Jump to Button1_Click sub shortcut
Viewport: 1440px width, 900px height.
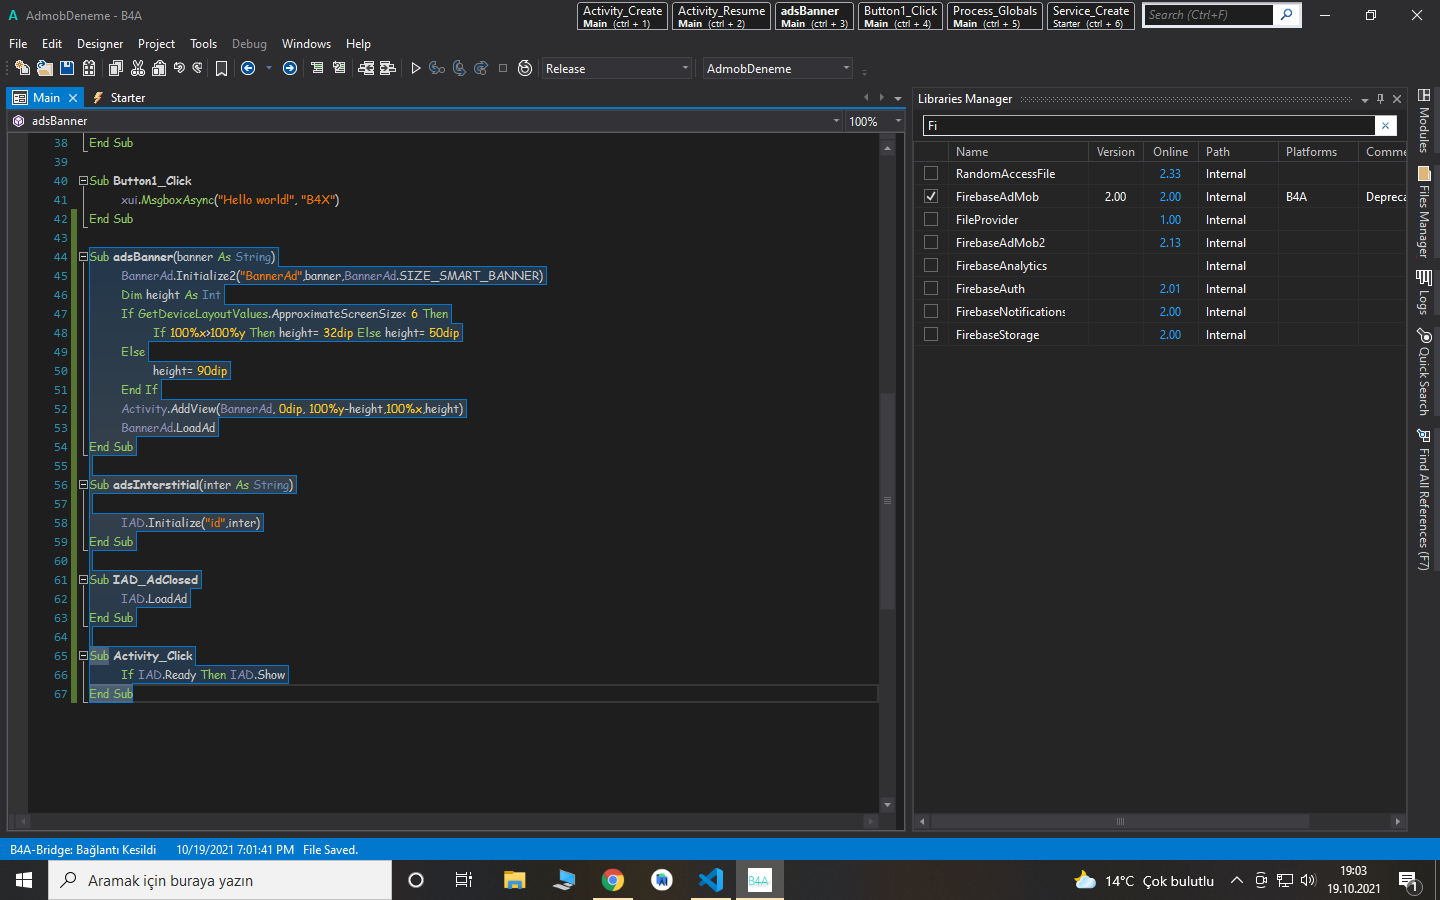(900, 16)
